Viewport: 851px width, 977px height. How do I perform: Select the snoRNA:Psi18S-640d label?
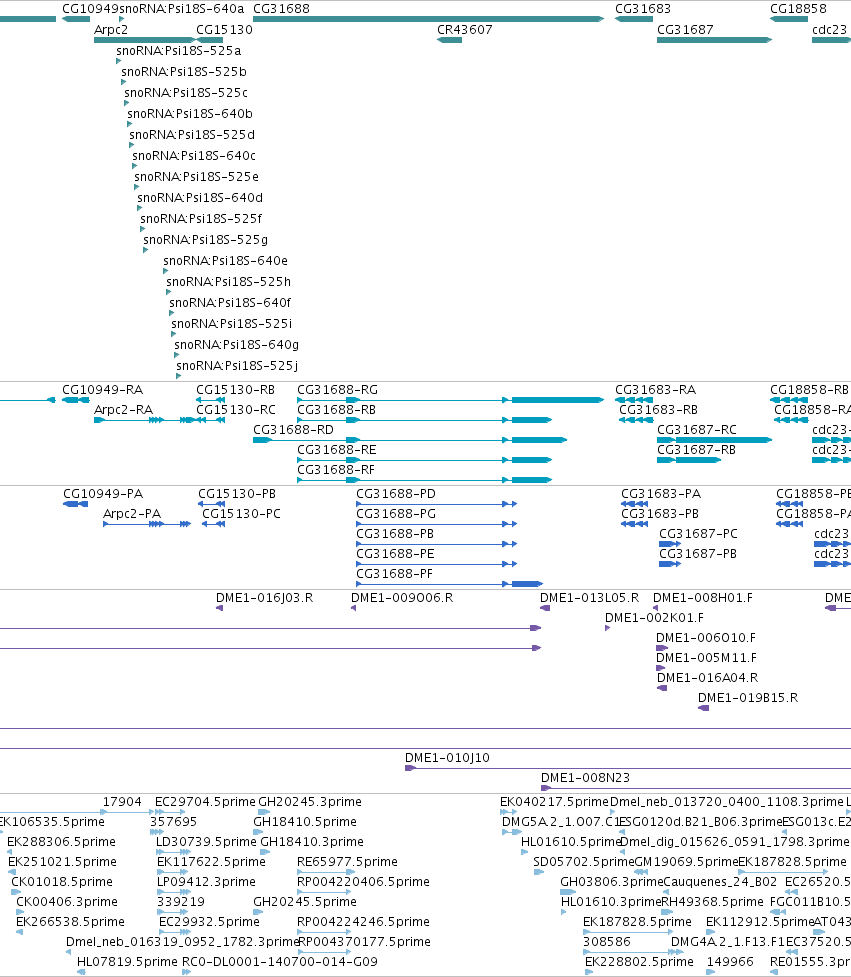click(200, 198)
